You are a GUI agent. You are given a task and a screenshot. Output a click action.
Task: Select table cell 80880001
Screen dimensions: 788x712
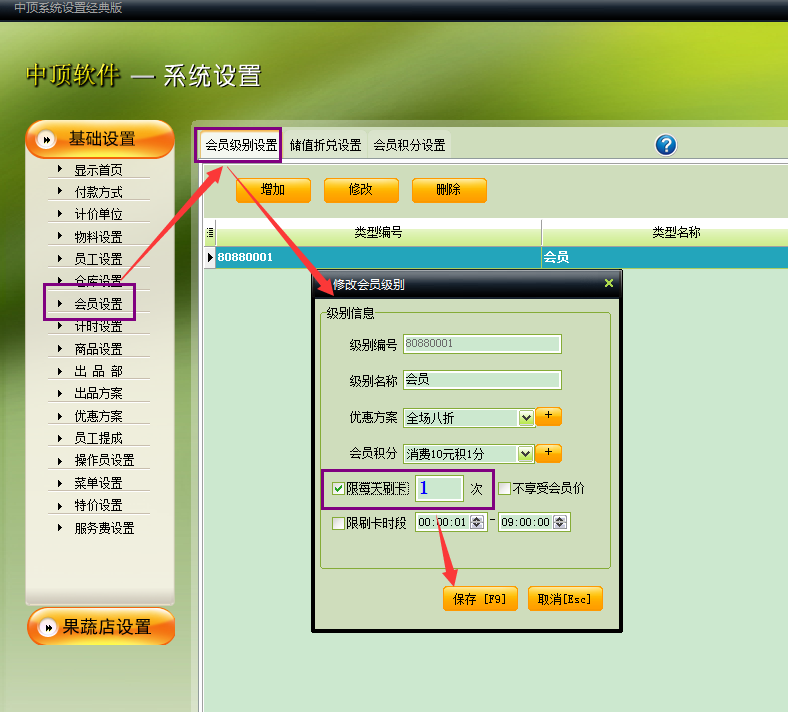[x=378, y=257]
